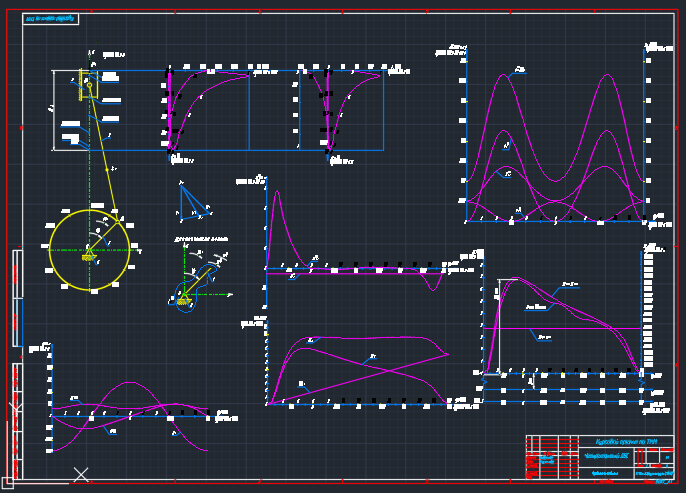The image size is (686, 493).
Task: Click the X-shaped crosshair marker near the bottom border
Action: click(x=81, y=473)
